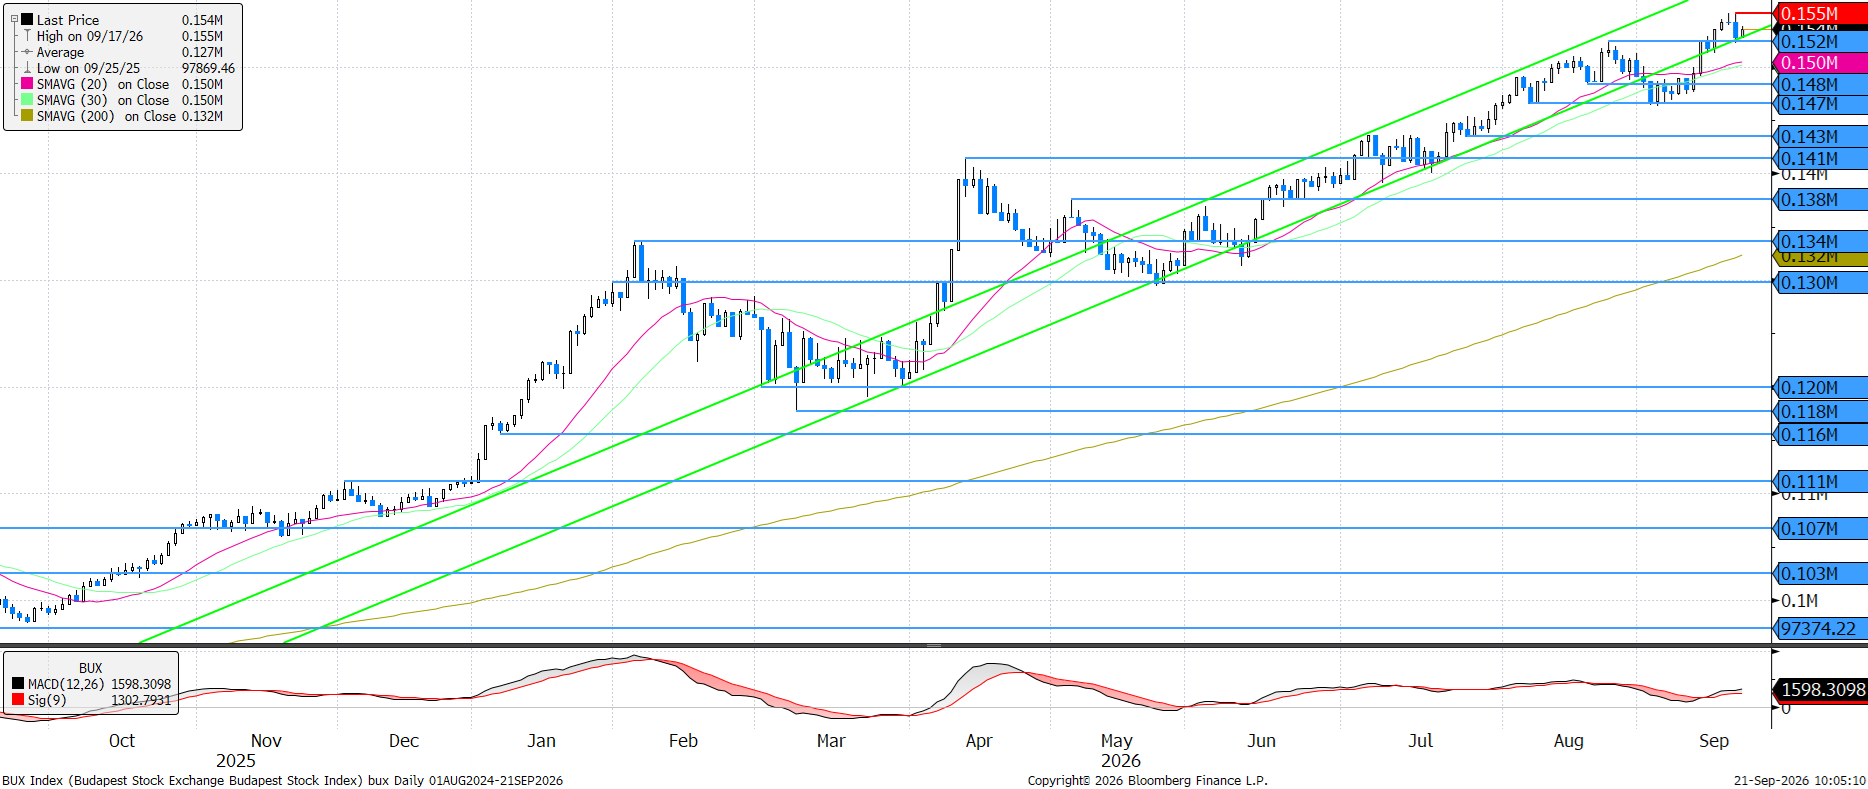The height and width of the screenshot is (789, 1868).
Task: Select the green SMAVG (30) color swatch
Action: coord(27,100)
